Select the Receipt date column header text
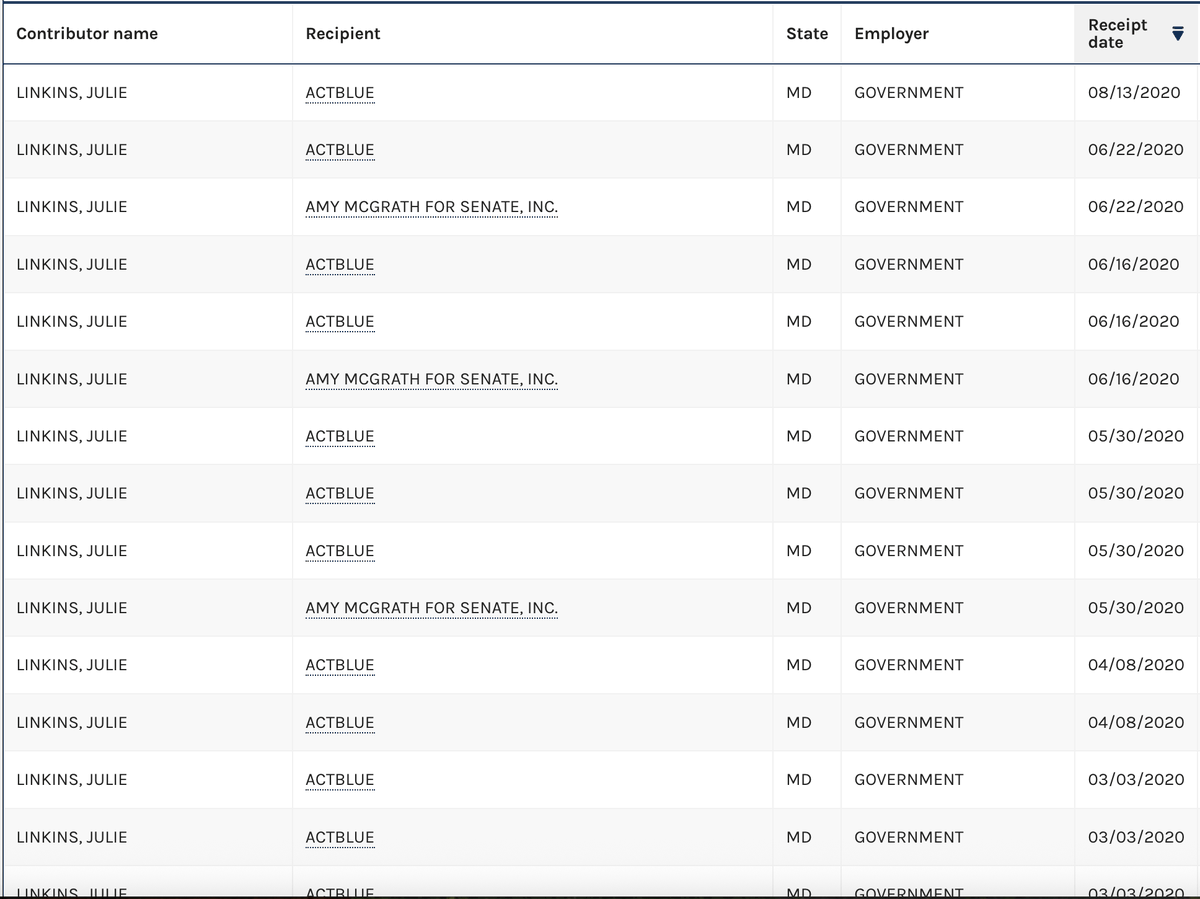The image size is (1200, 899). pyautogui.click(x=1118, y=34)
